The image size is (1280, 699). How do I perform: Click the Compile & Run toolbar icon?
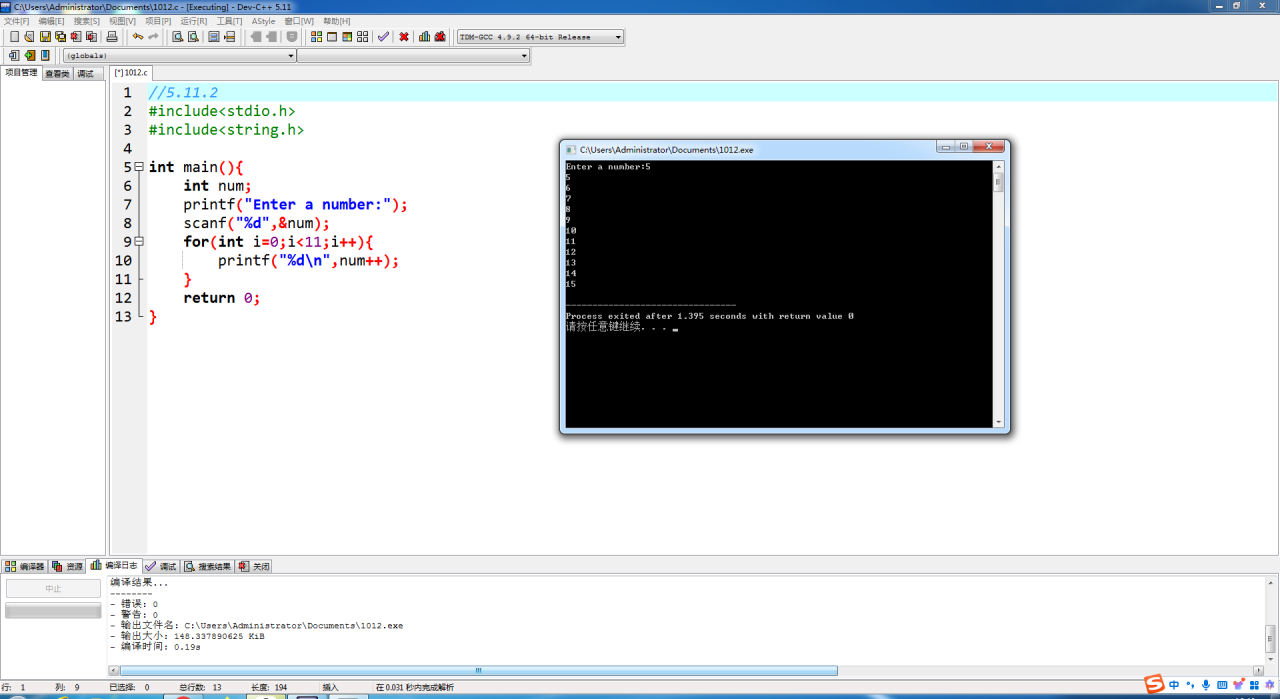[x=347, y=37]
